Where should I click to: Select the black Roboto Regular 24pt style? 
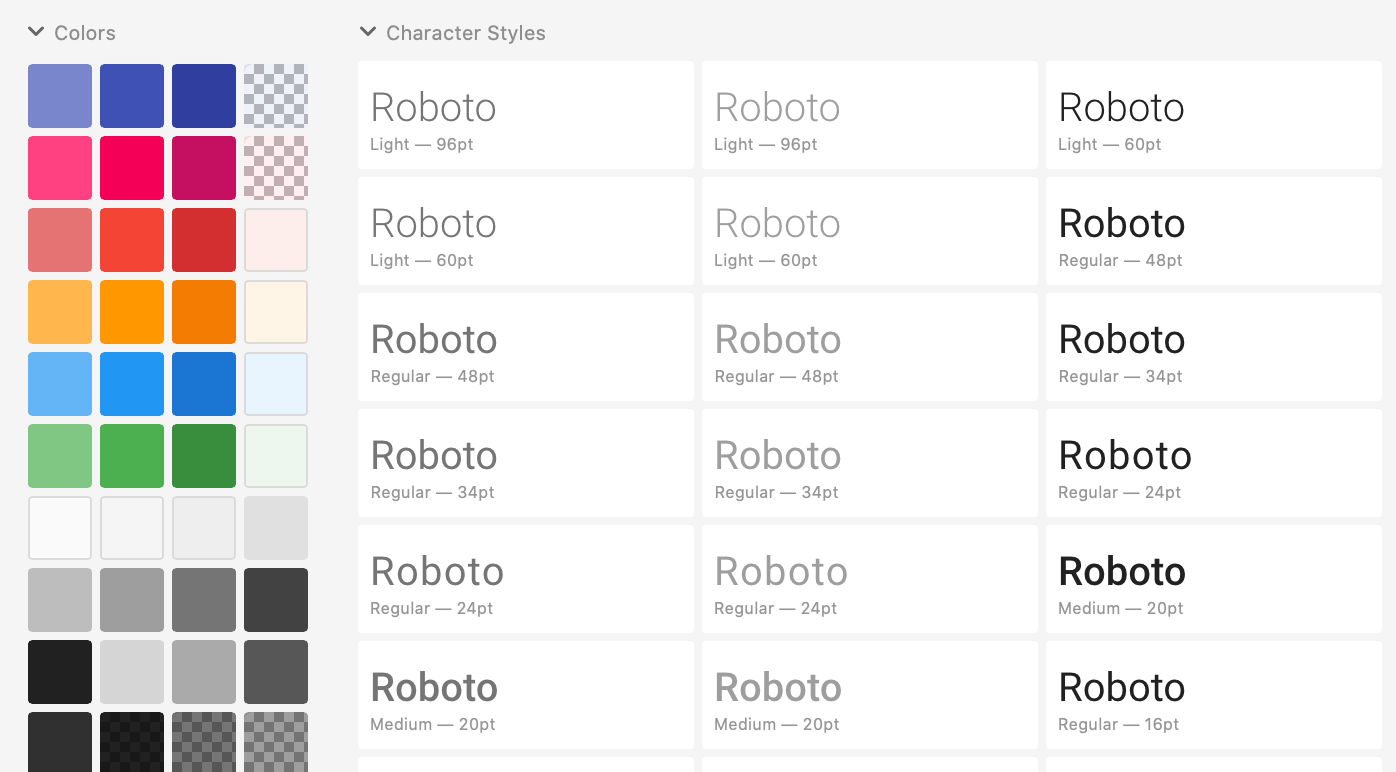click(x=1213, y=463)
